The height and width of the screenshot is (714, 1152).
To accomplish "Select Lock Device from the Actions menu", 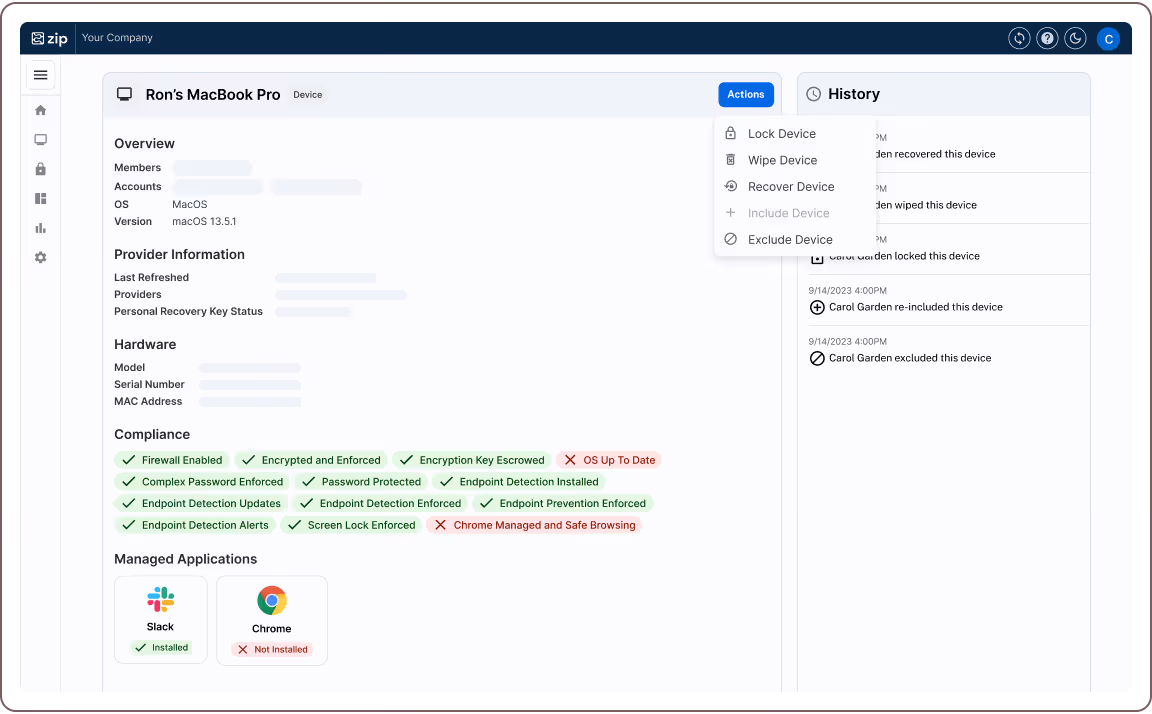I will point(782,133).
